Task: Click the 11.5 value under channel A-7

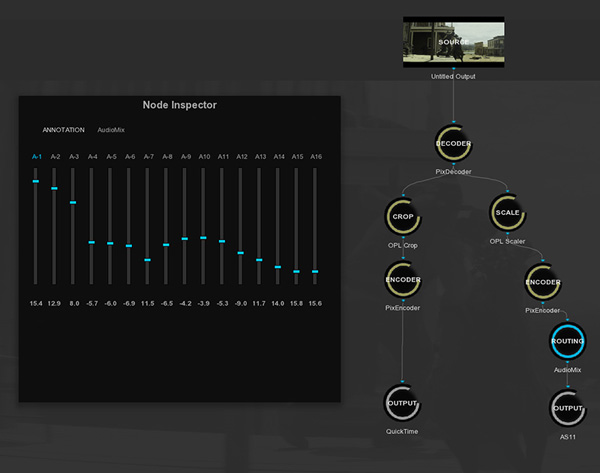Action: coord(148,303)
